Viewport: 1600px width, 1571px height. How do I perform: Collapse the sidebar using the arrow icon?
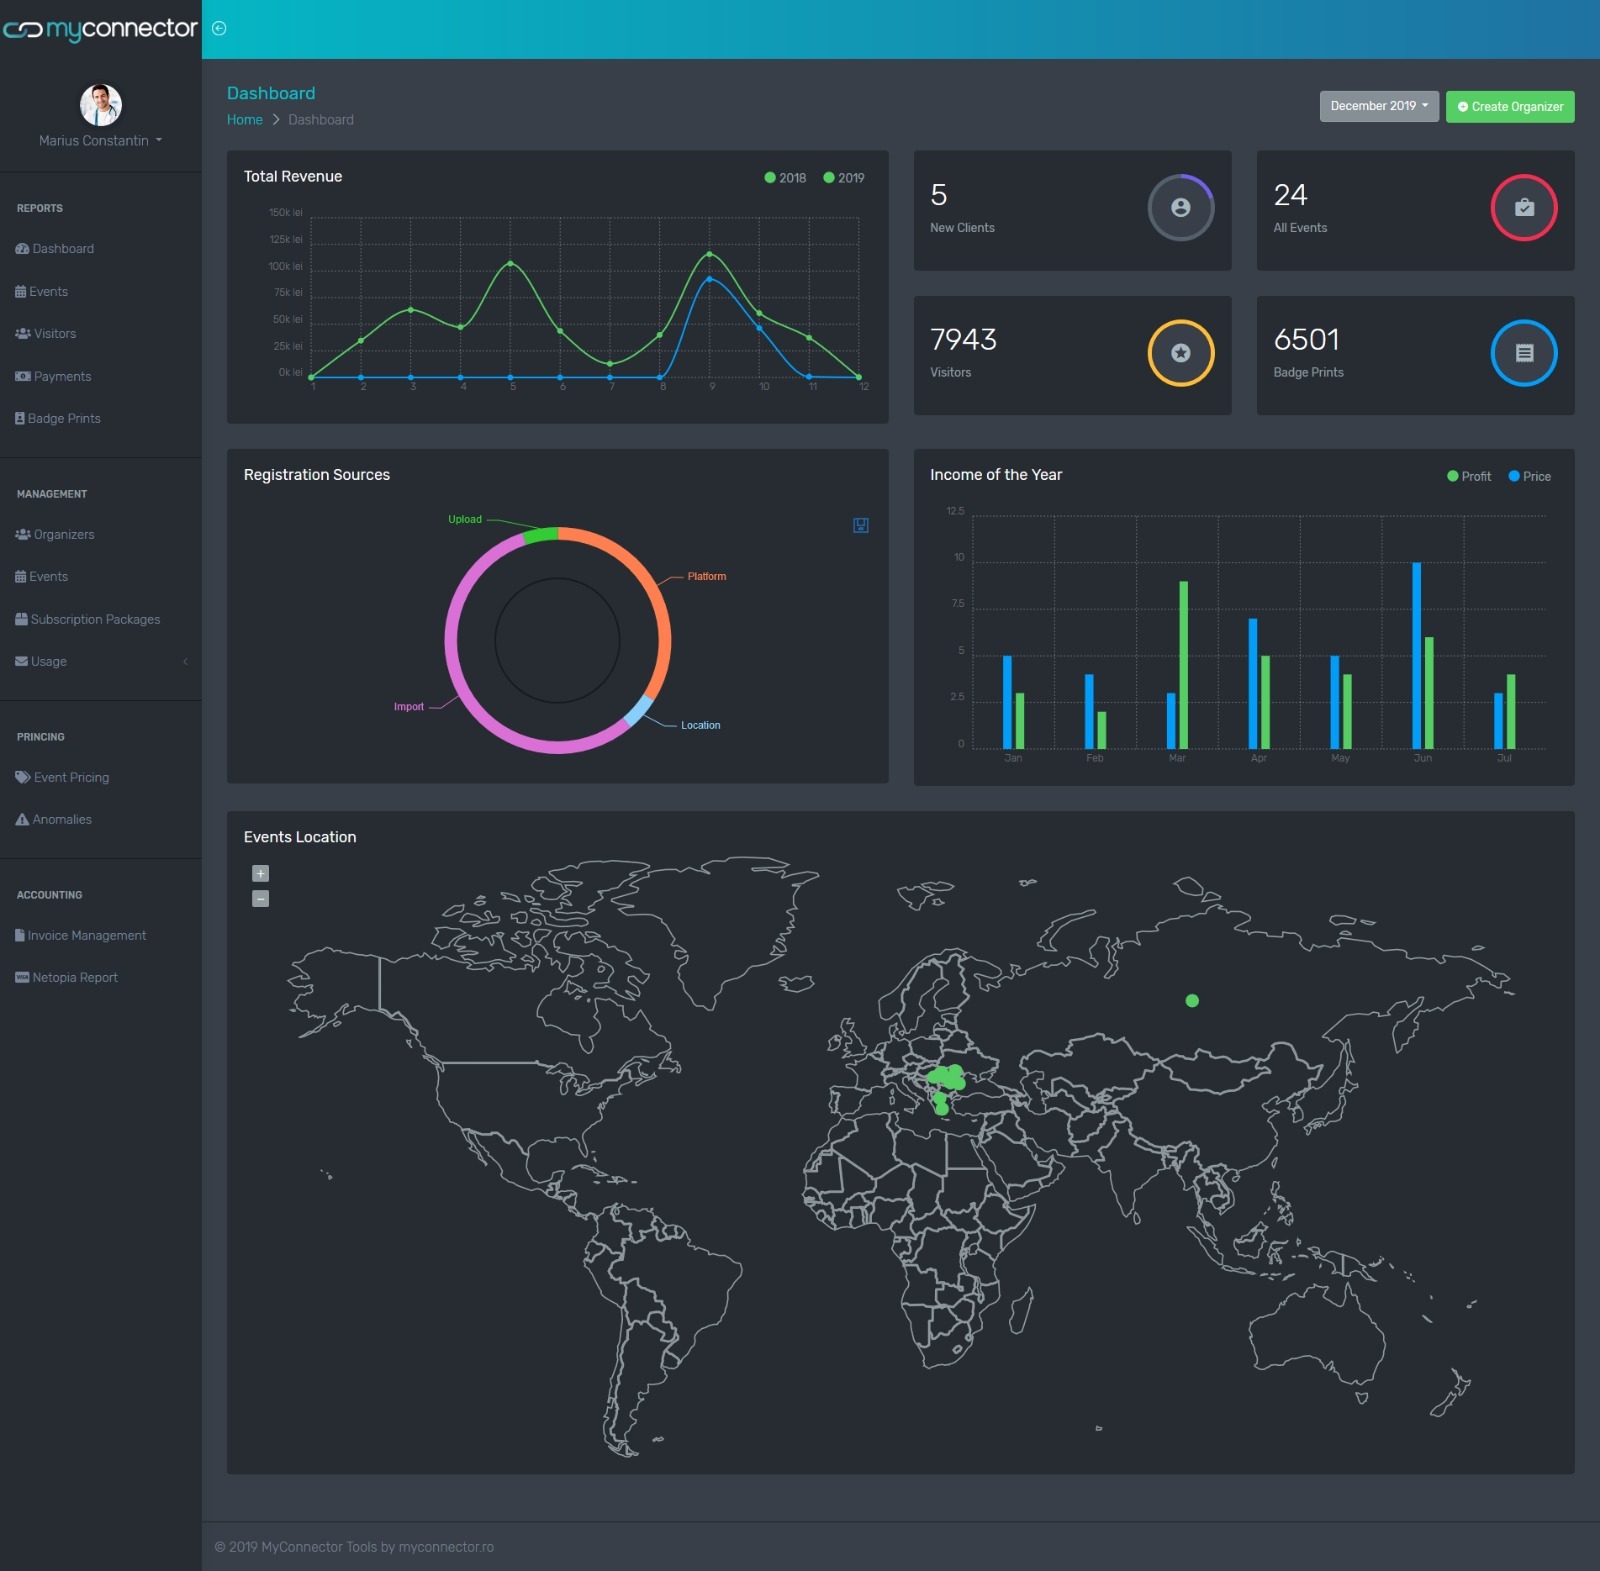tap(219, 29)
